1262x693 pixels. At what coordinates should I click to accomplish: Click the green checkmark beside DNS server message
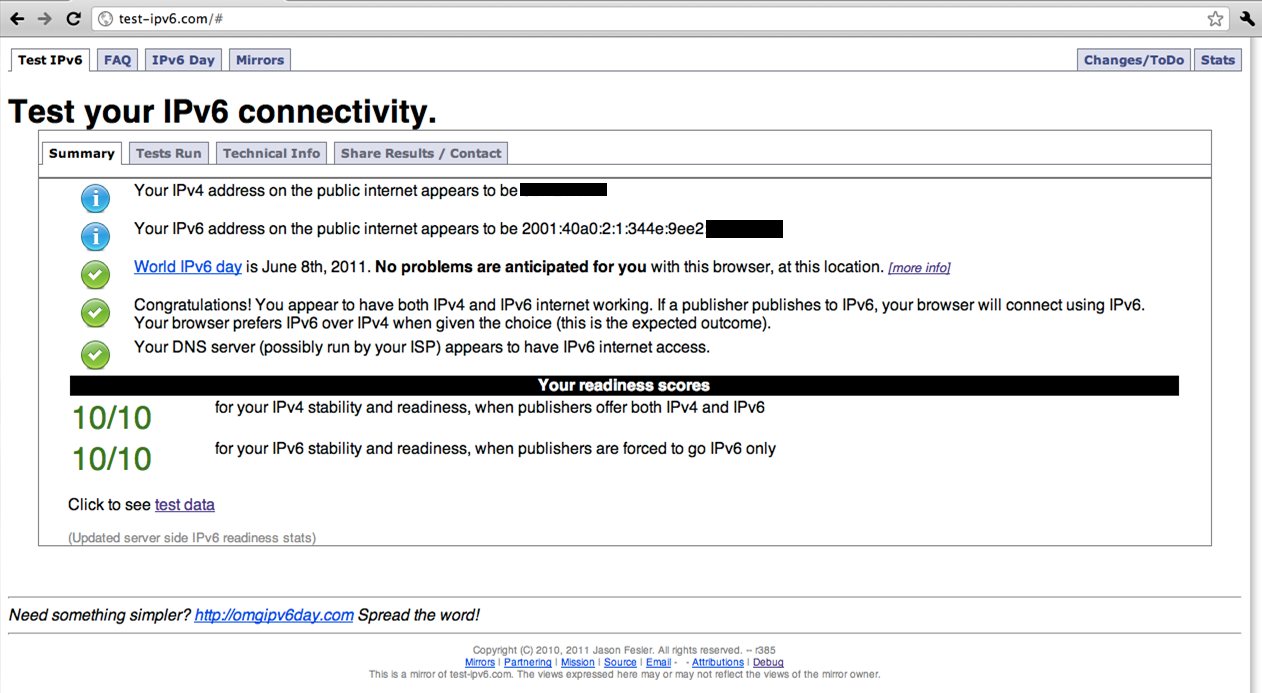tap(95, 354)
